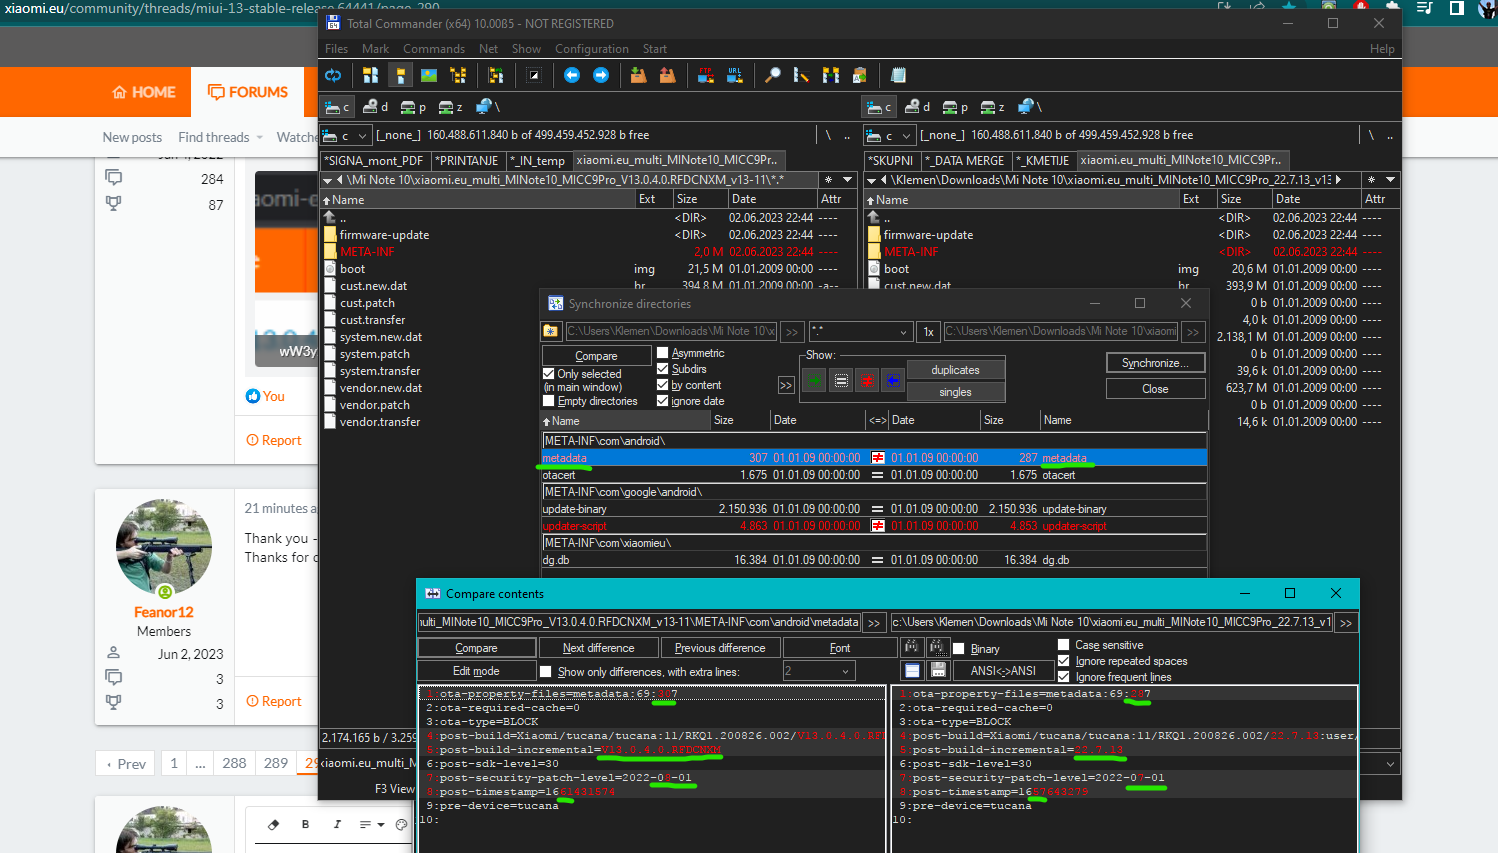
Task: Click the ANSI<->ANSI encoding button
Action: coord(1003,671)
